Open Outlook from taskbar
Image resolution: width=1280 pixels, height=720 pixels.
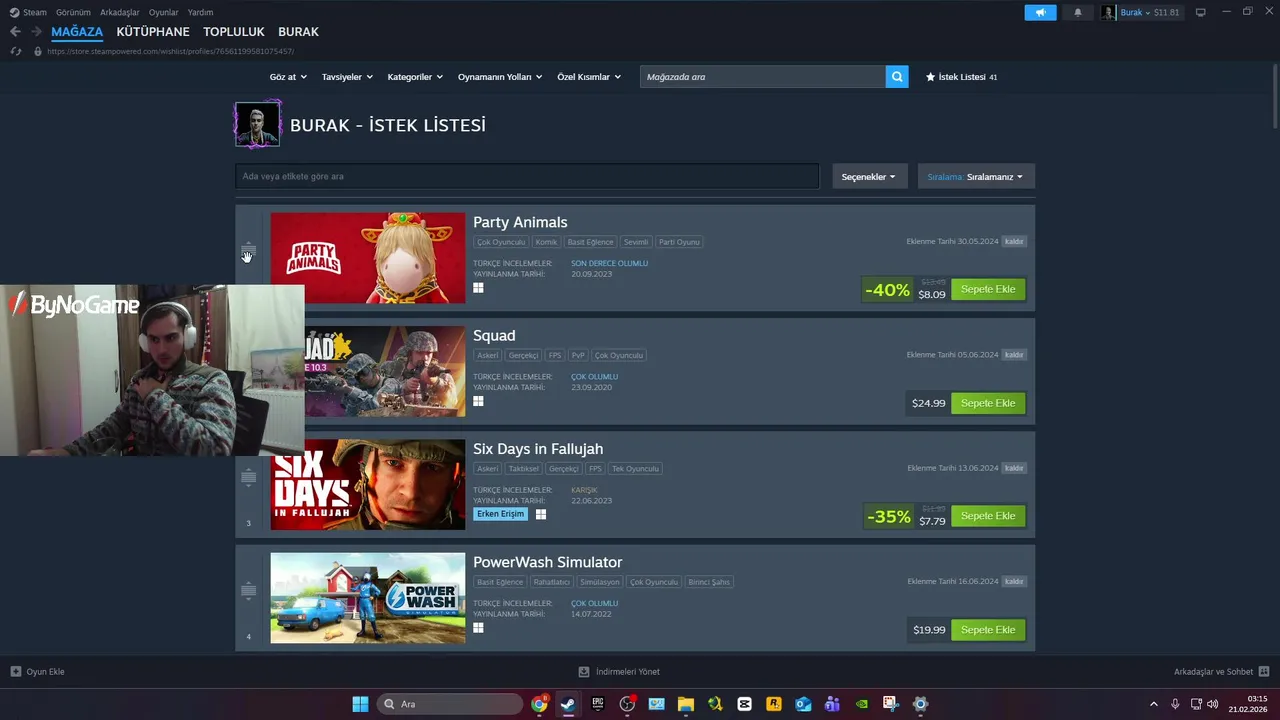click(803, 704)
